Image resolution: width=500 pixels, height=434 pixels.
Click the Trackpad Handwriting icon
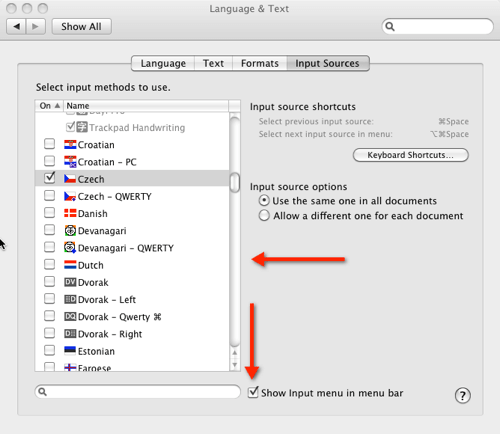[x=82, y=127]
